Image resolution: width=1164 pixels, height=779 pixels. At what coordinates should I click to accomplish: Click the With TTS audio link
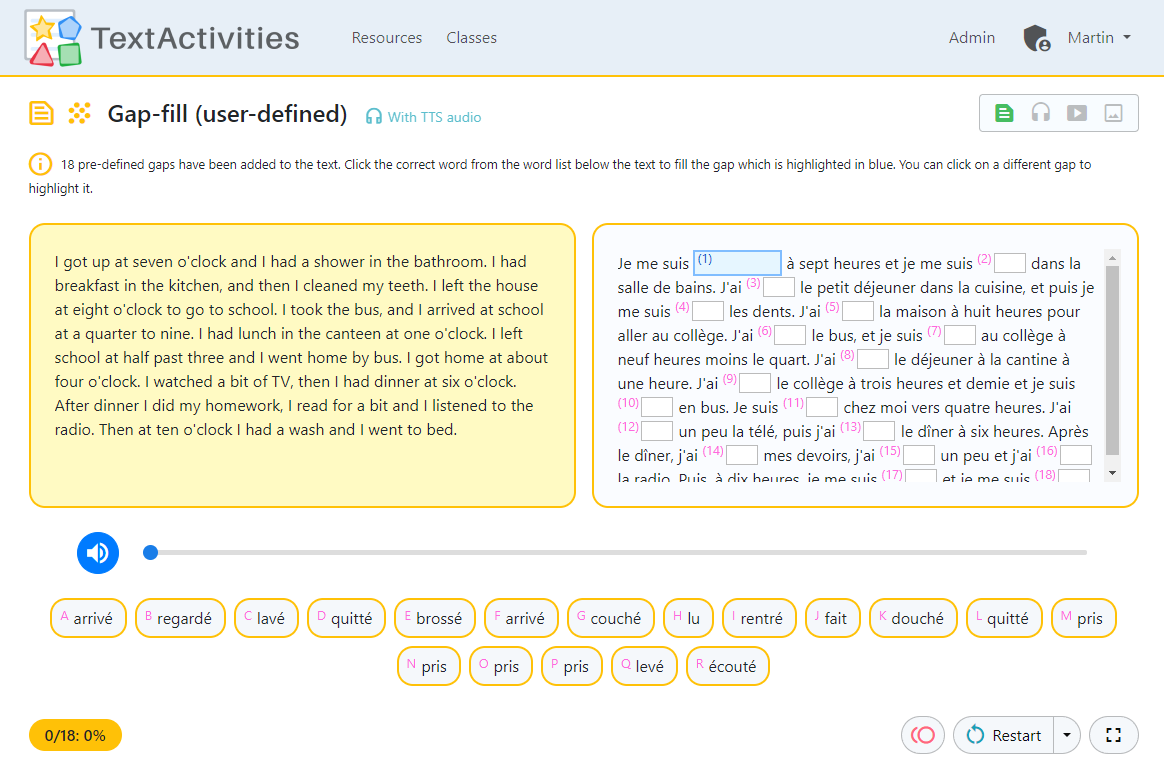tap(434, 117)
